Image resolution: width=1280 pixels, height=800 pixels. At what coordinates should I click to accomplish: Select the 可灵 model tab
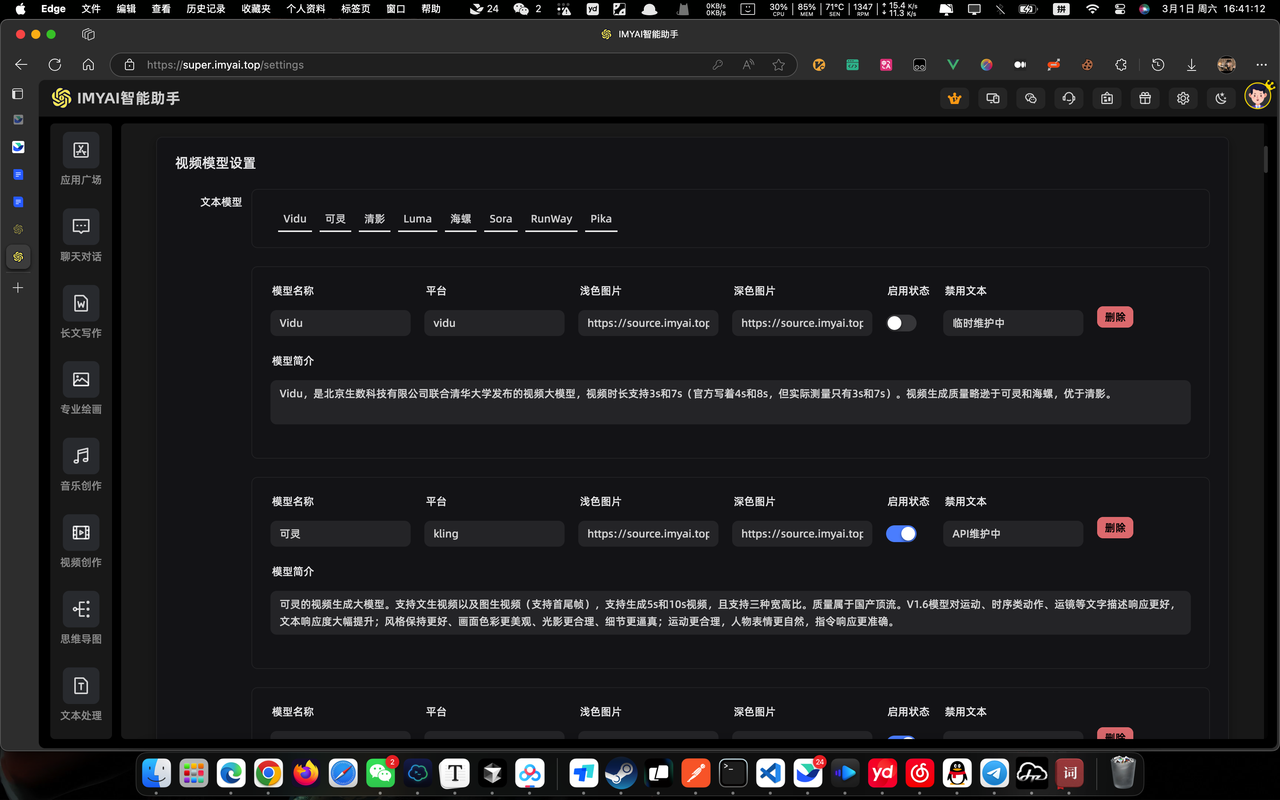coord(336,219)
